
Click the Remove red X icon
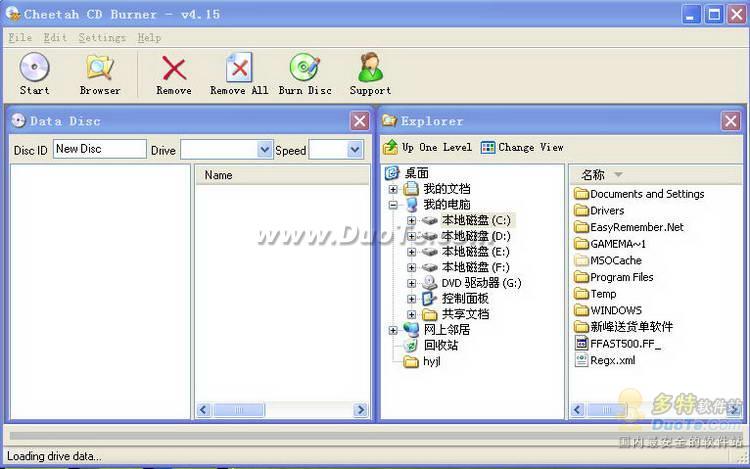point(174,68)
